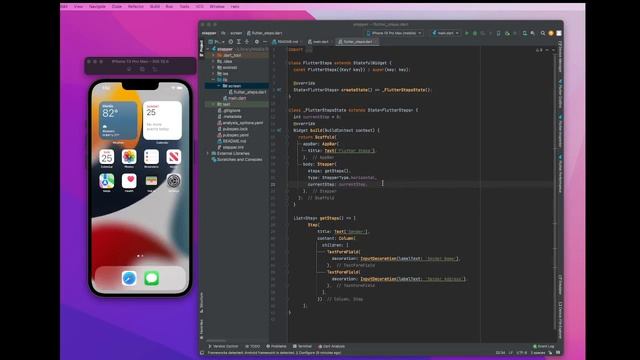Screen dimensions: 640x360
Task: Click the simulator rotate icon
Action: click(155, 69)
